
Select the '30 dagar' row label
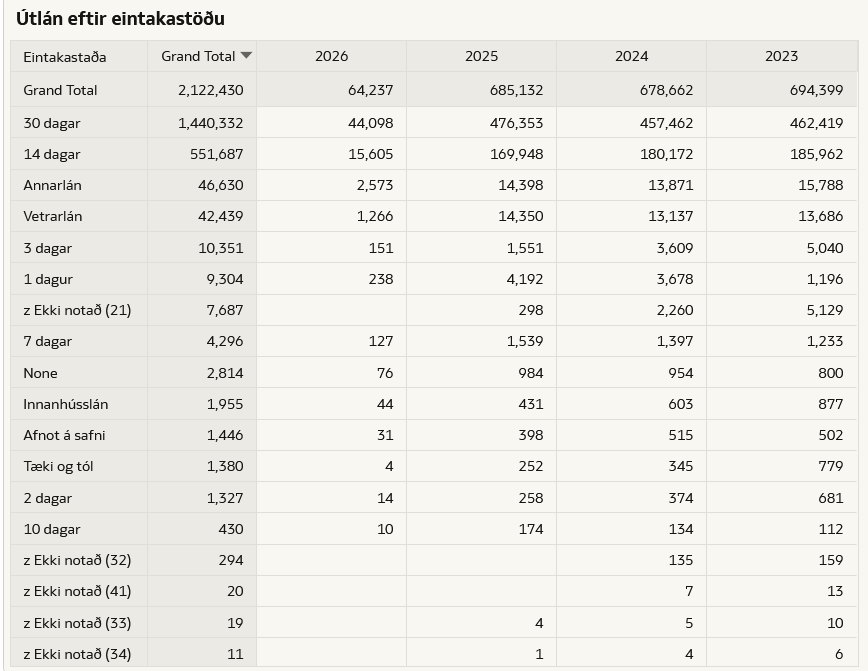52,123
